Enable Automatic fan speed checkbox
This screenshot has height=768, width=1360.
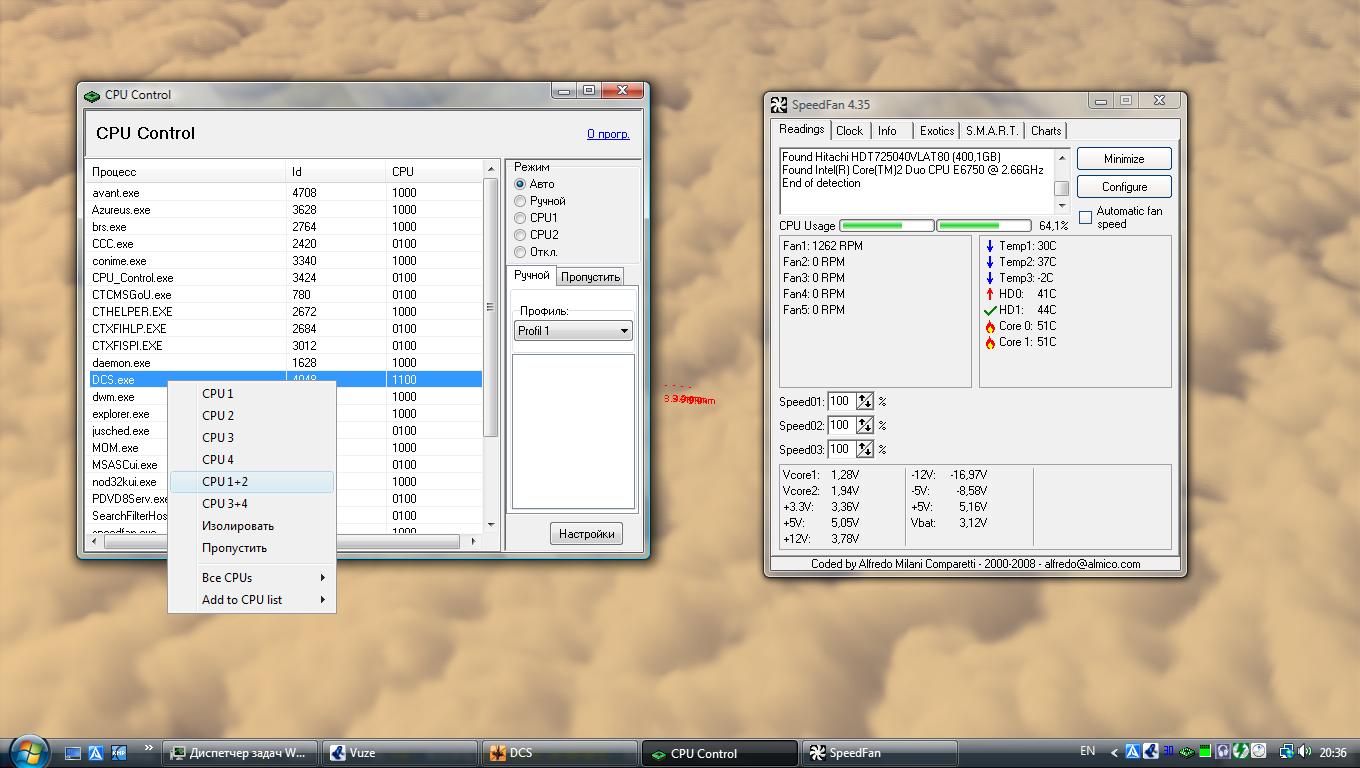tap(1086, 217)
